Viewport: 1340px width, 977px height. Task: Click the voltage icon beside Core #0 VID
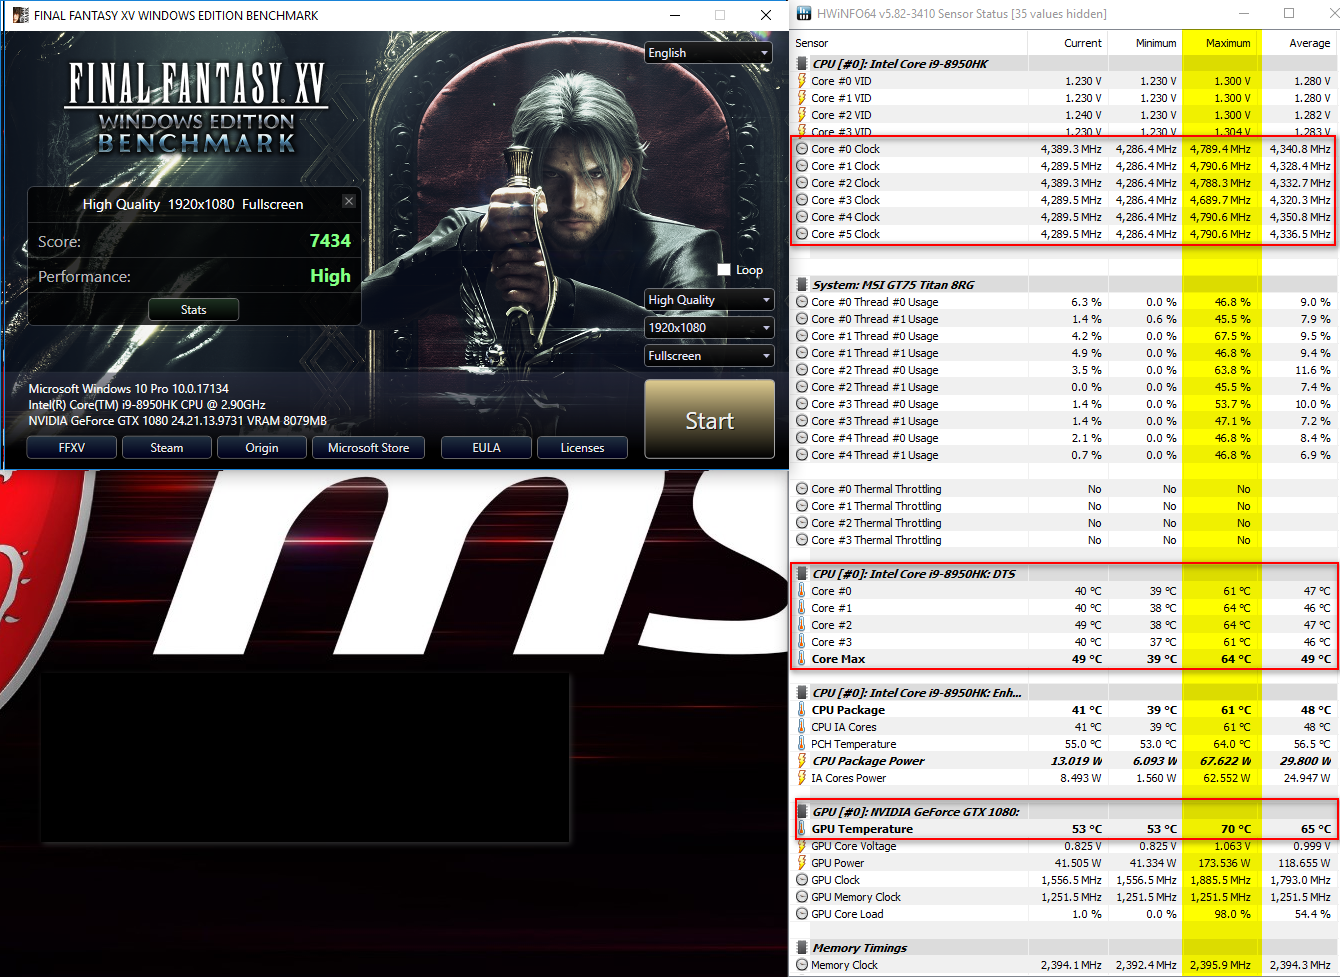click(802, 81)
